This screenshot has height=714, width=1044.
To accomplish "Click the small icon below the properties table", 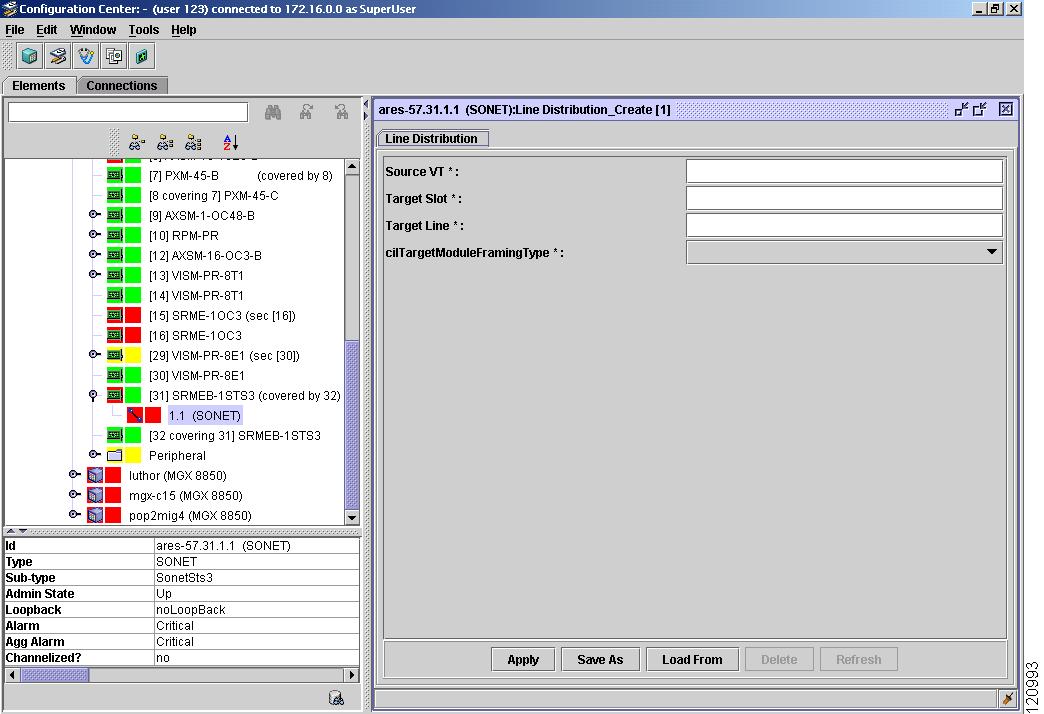I will coord(337,697).
